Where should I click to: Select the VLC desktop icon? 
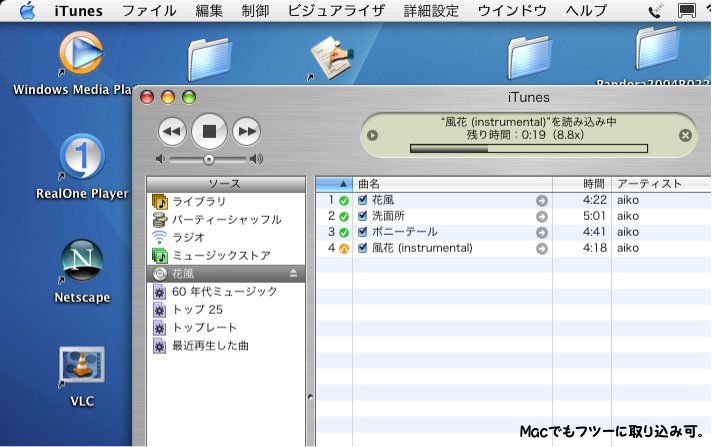pyautogui.click(x=82, y=367)
